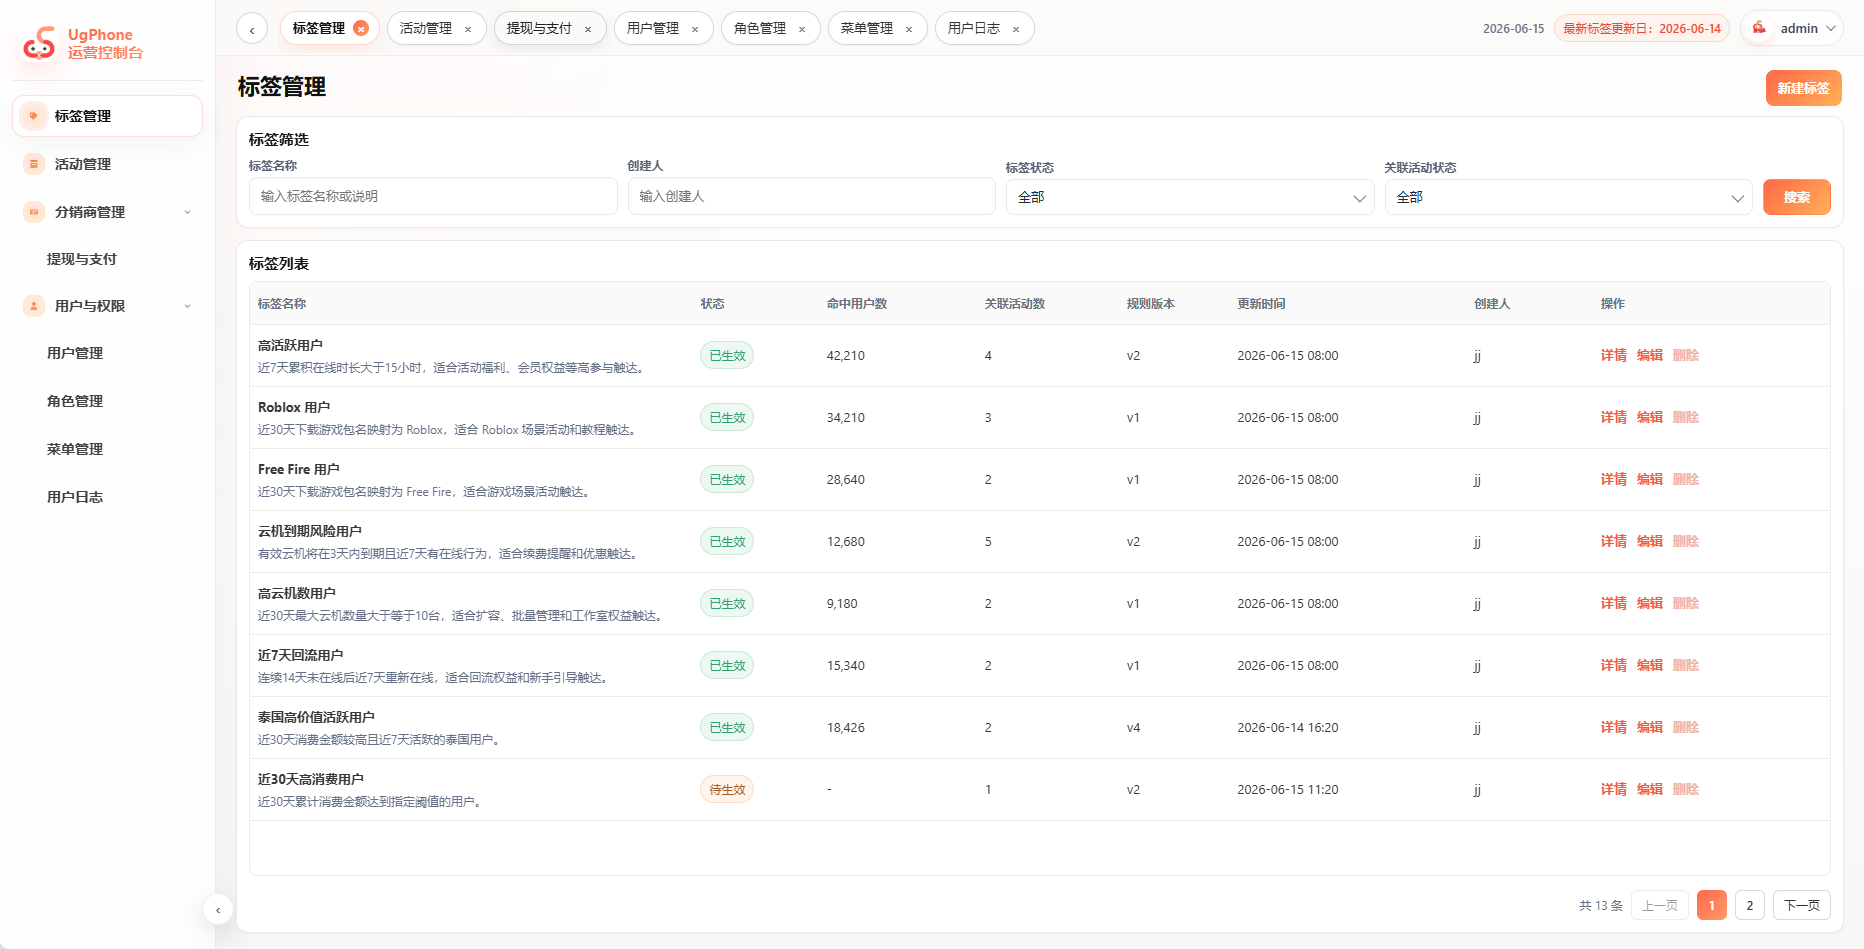Click the 42,210 user count cell
Image resolution: width=1864 pixels, height=949 pixels.
(x=845, y=355)
